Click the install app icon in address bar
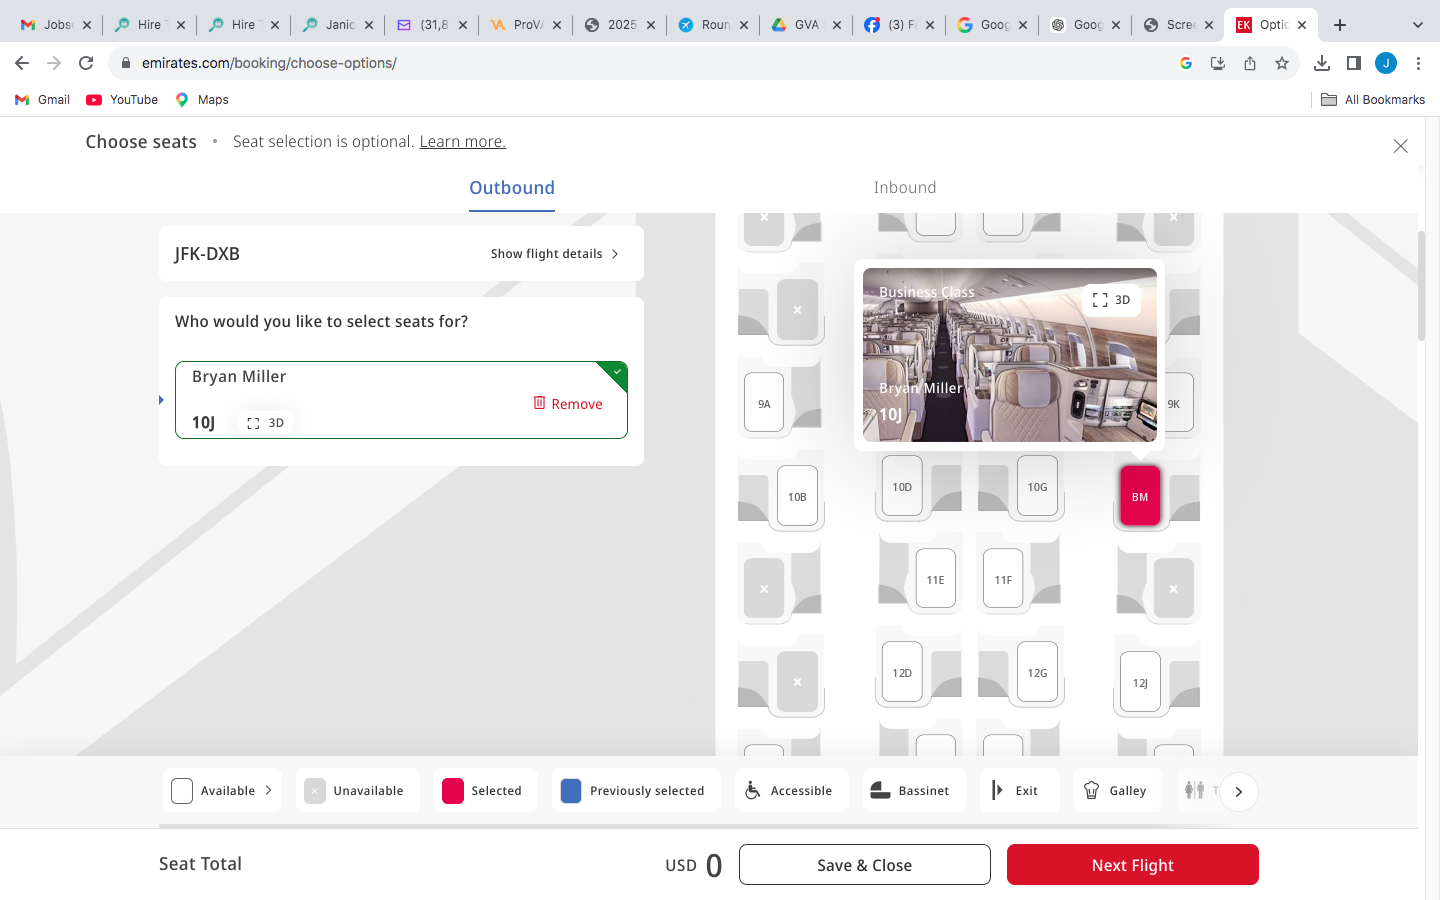This screenshot has width=1440, height=900. (x=1218, y=63)
